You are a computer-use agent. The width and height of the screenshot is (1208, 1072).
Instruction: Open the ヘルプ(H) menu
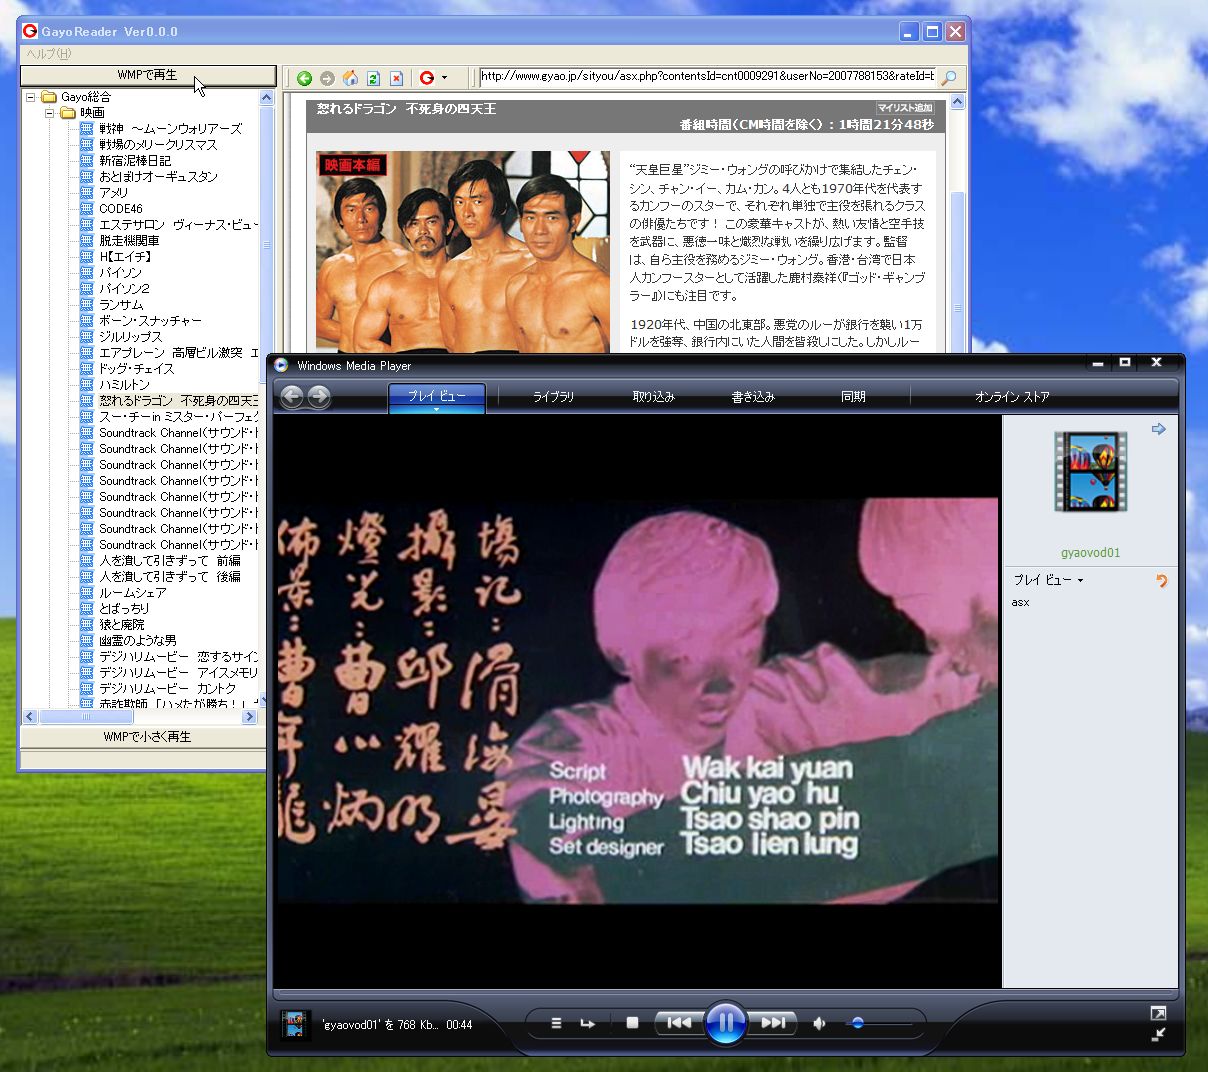(48, 54)
